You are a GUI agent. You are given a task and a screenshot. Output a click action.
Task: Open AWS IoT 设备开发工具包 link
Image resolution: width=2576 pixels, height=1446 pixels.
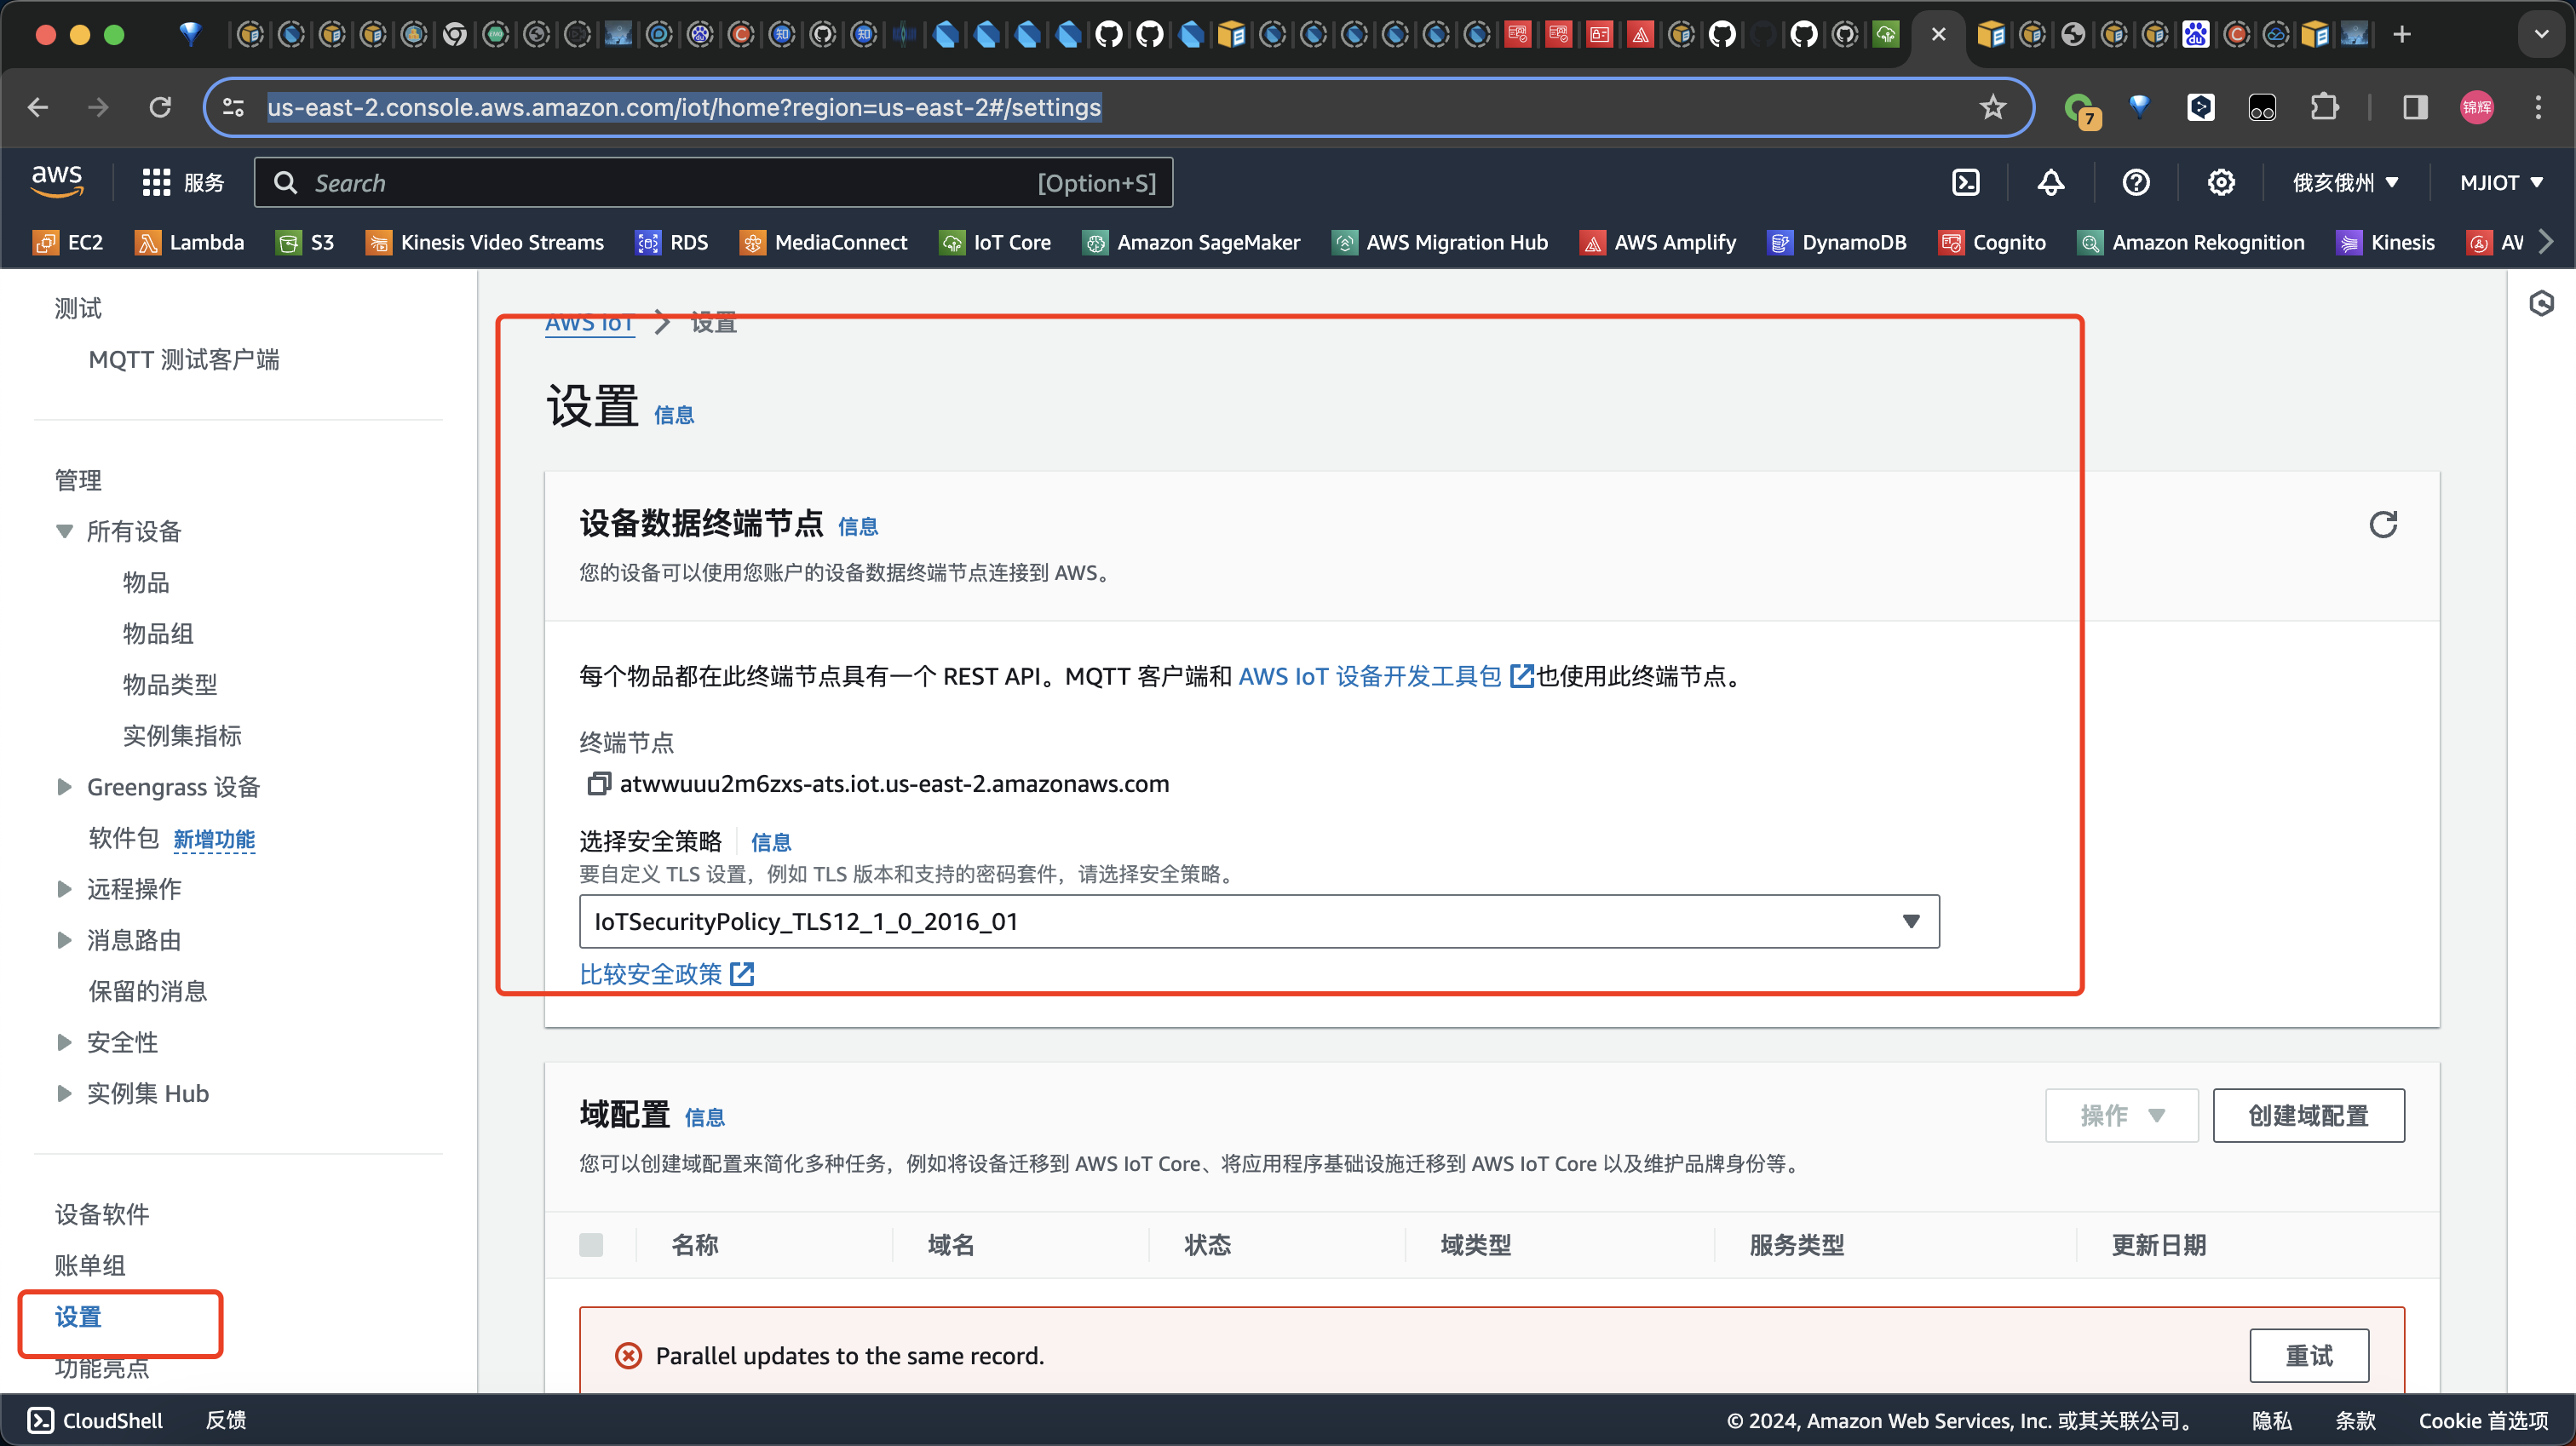point(1385,676)
